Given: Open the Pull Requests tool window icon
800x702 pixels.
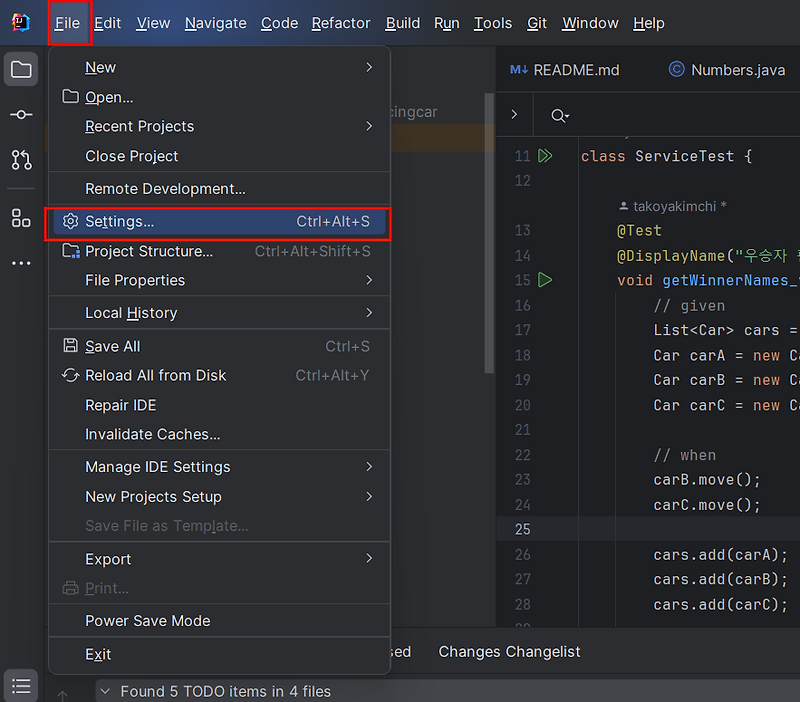Looking at the screenshot, I should click(x=21, y=160).
